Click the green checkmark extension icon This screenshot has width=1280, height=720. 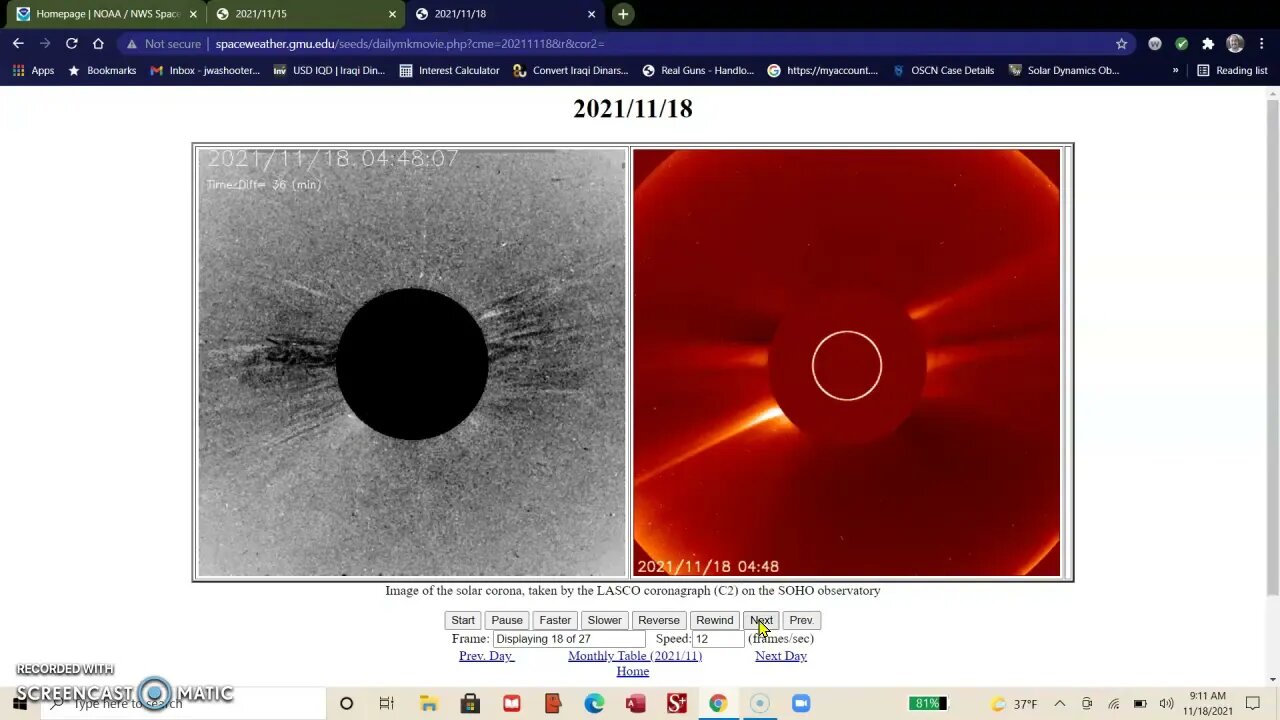point(1182,44)
